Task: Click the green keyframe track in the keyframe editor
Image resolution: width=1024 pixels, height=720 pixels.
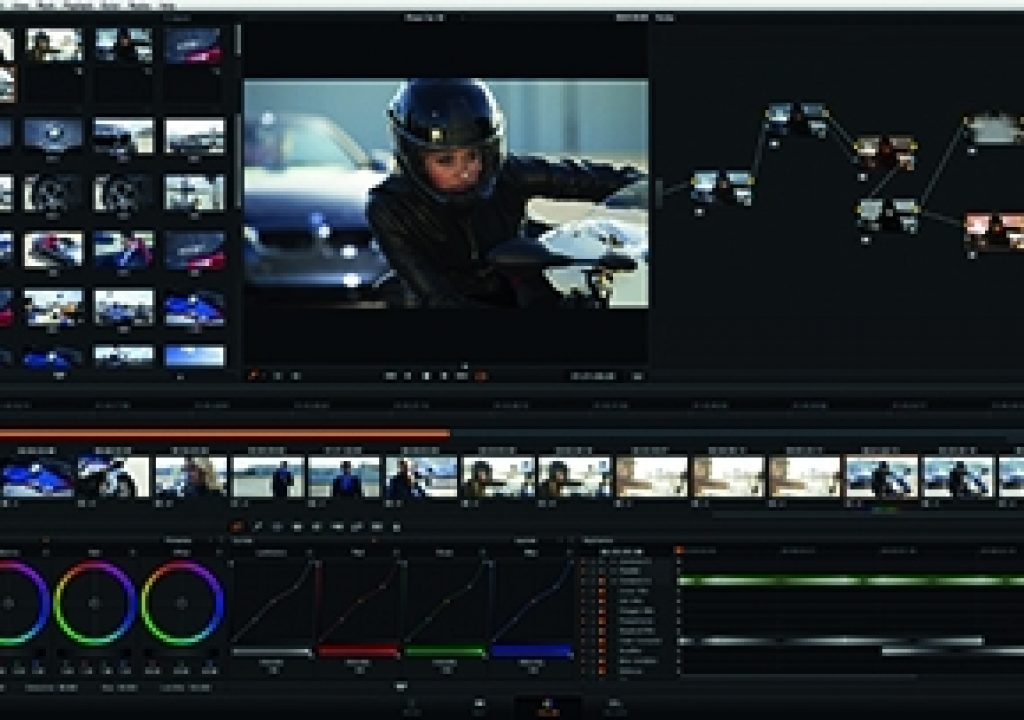Action: 851,580
